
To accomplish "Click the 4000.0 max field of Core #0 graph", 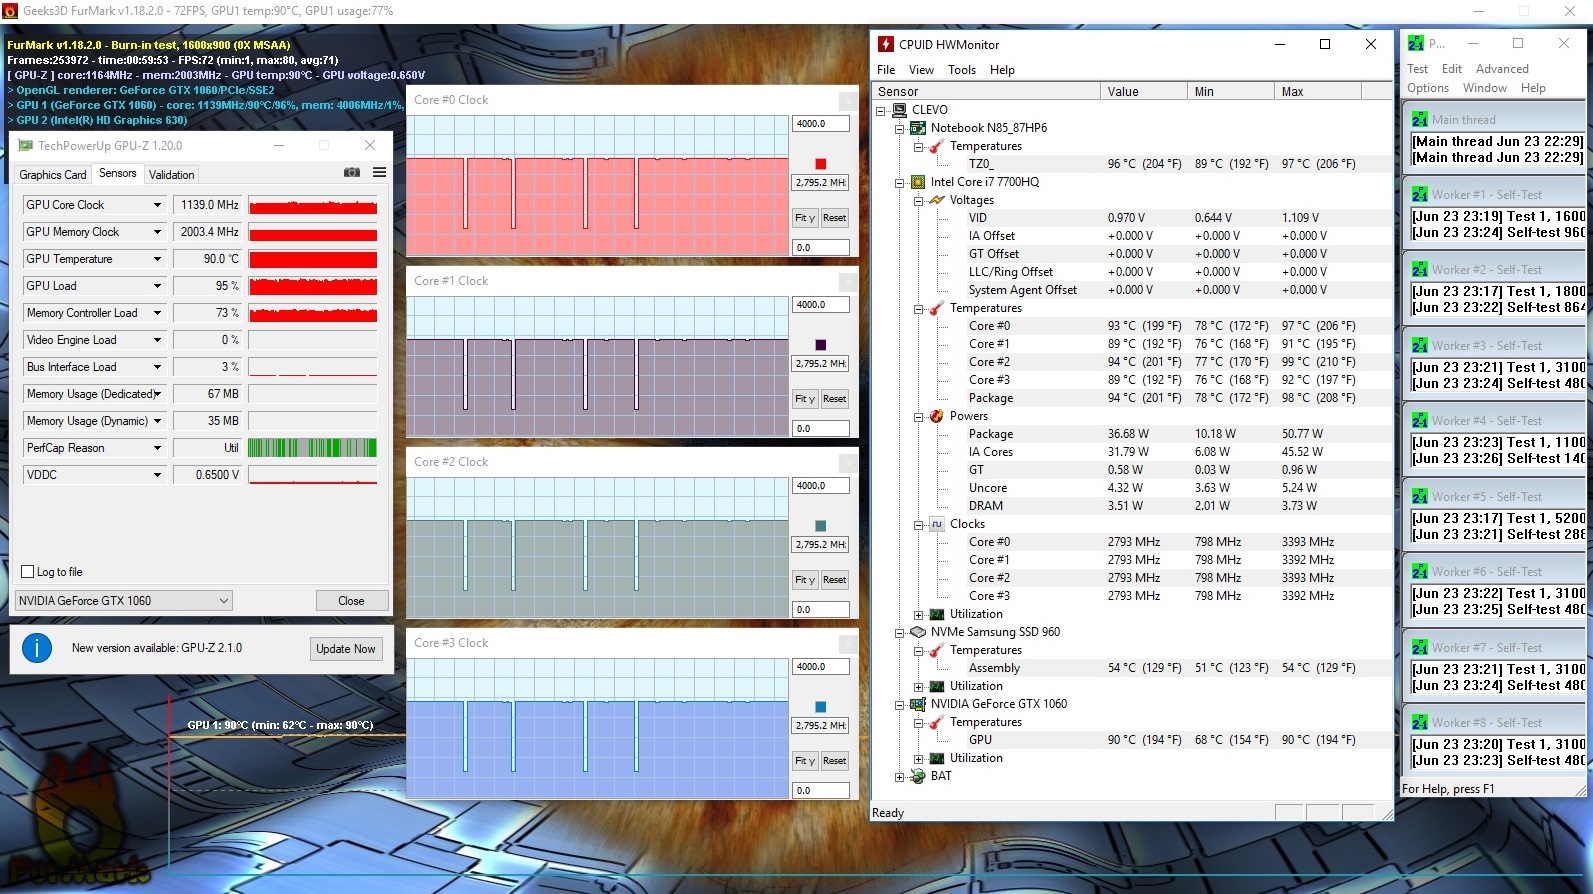I will pos(821,124).
